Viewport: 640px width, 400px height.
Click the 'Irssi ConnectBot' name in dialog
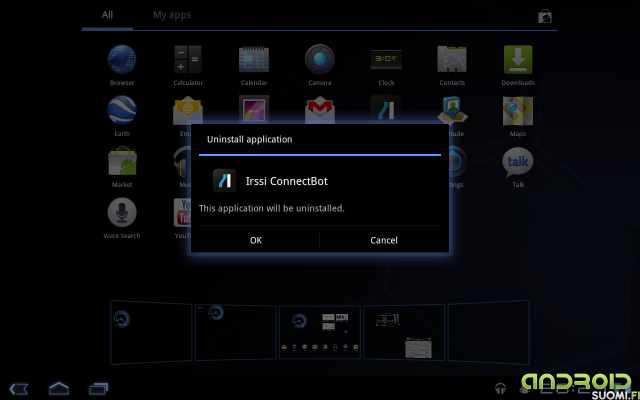tap(287, 181)
